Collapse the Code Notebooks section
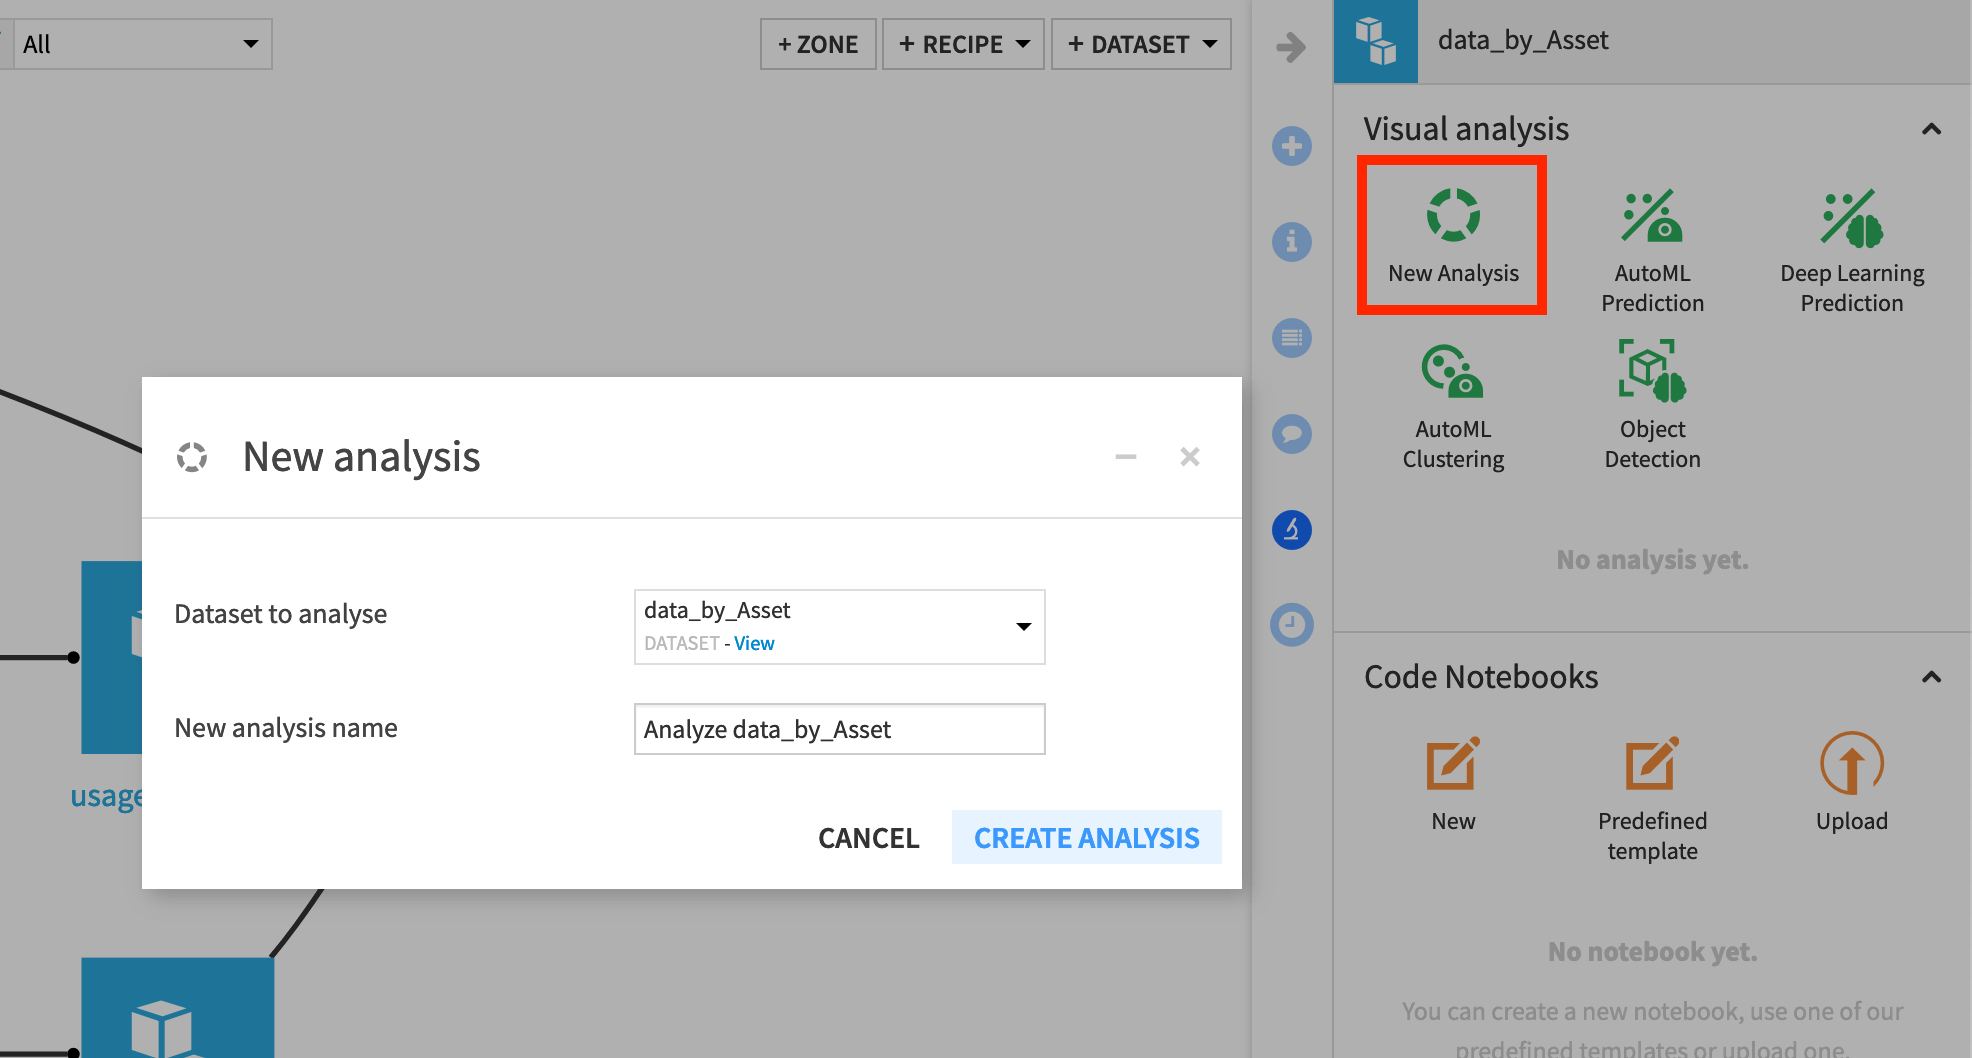This screenshot has height=1058, width=1972. coord(1932,677)
